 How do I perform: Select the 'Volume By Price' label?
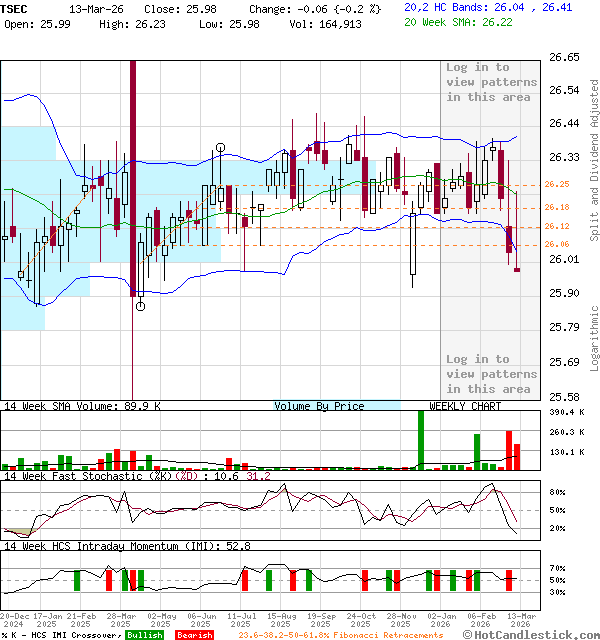319,406
